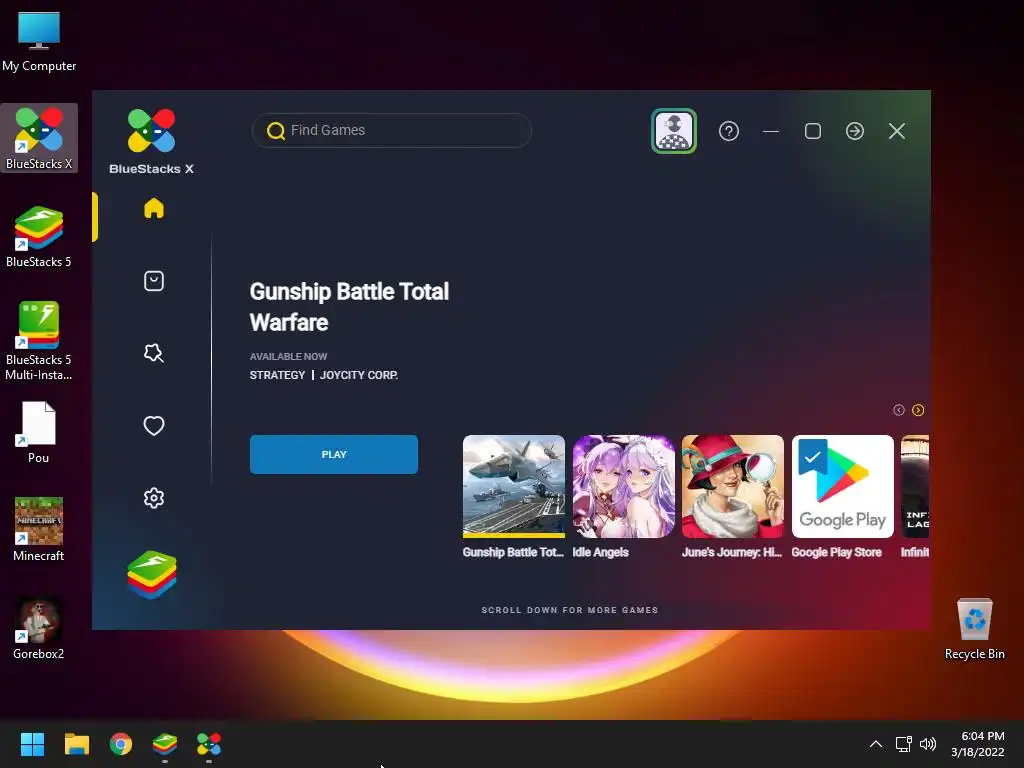Select the BlueStacks 5 desktop shortcut
This screenshot has height=768, width=1024.
pos(39,236)
